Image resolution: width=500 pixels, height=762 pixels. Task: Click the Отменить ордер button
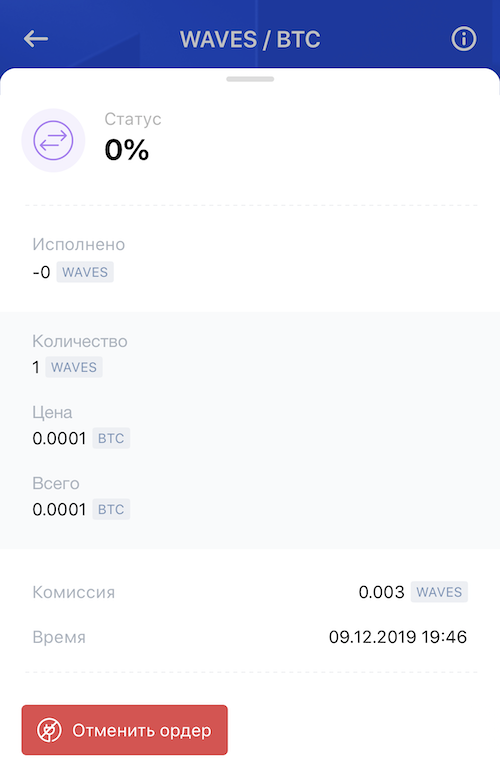pos(124,730)
